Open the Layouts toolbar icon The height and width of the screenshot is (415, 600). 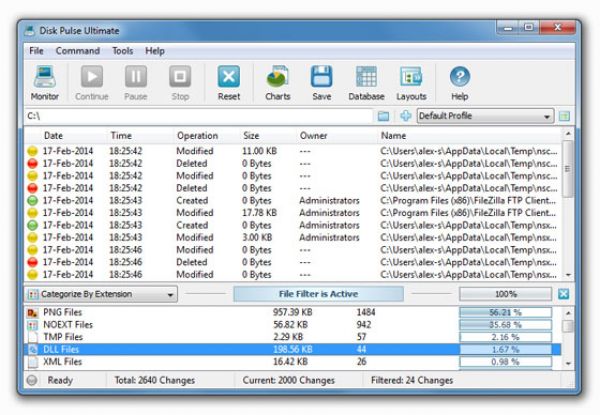coord(410,80)
